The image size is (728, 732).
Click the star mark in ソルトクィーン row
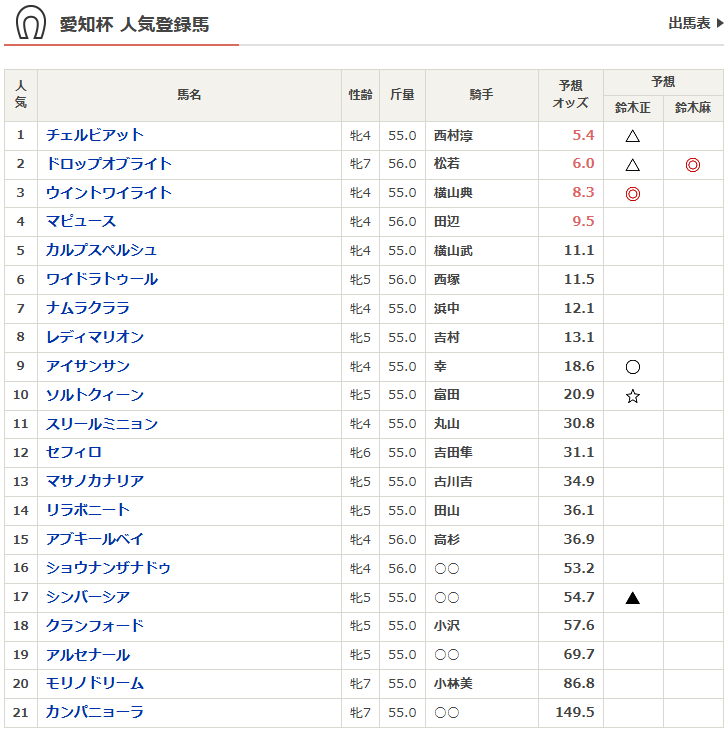point(632,396)
